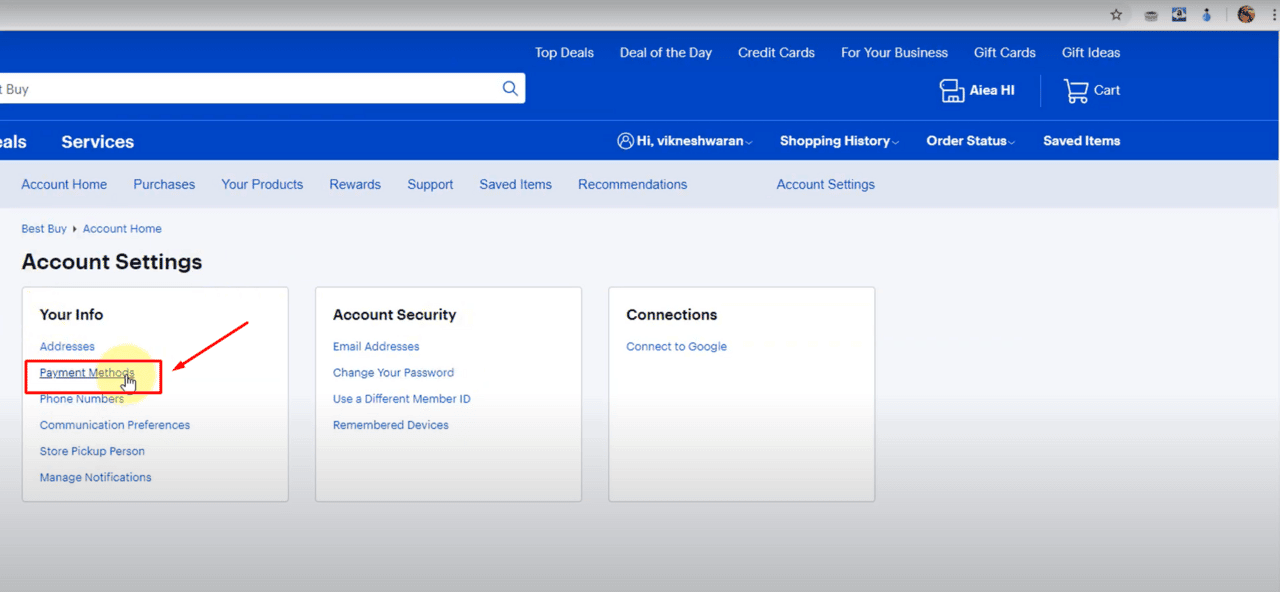Click Connect to Google link
The width and height of the screenshot is (1280, 592).
coord(676,347)
